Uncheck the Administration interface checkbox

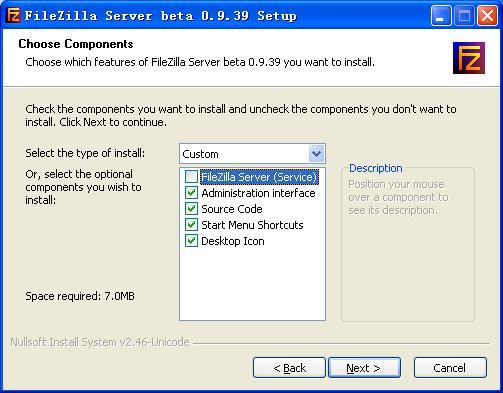(191, 193)
